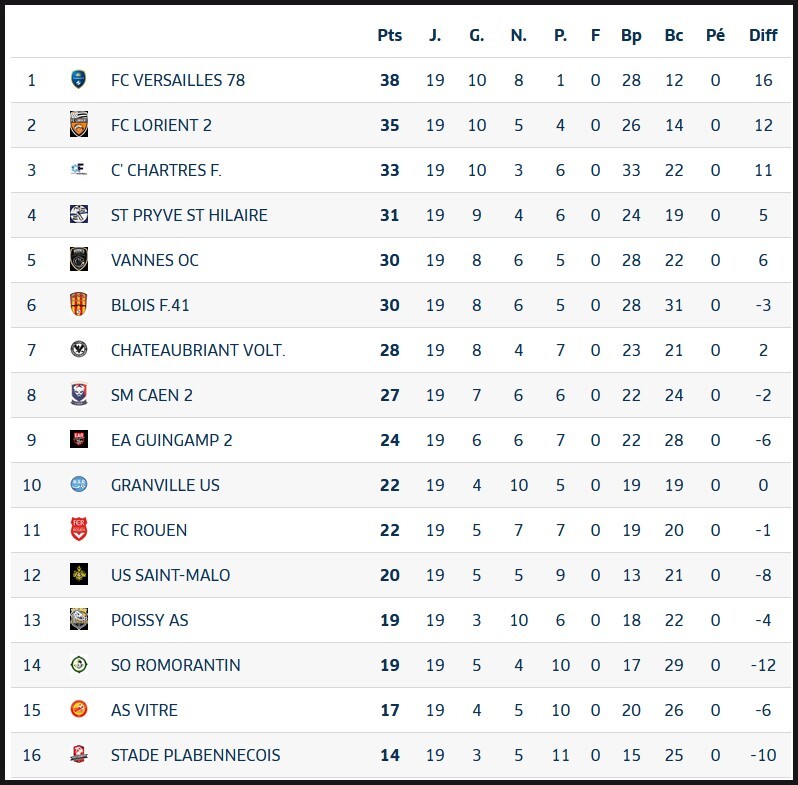The width and height of the screenshot is (798, 785).
Task: Open the Chateaubriant Volt. team link
Action: pos(198,350)
